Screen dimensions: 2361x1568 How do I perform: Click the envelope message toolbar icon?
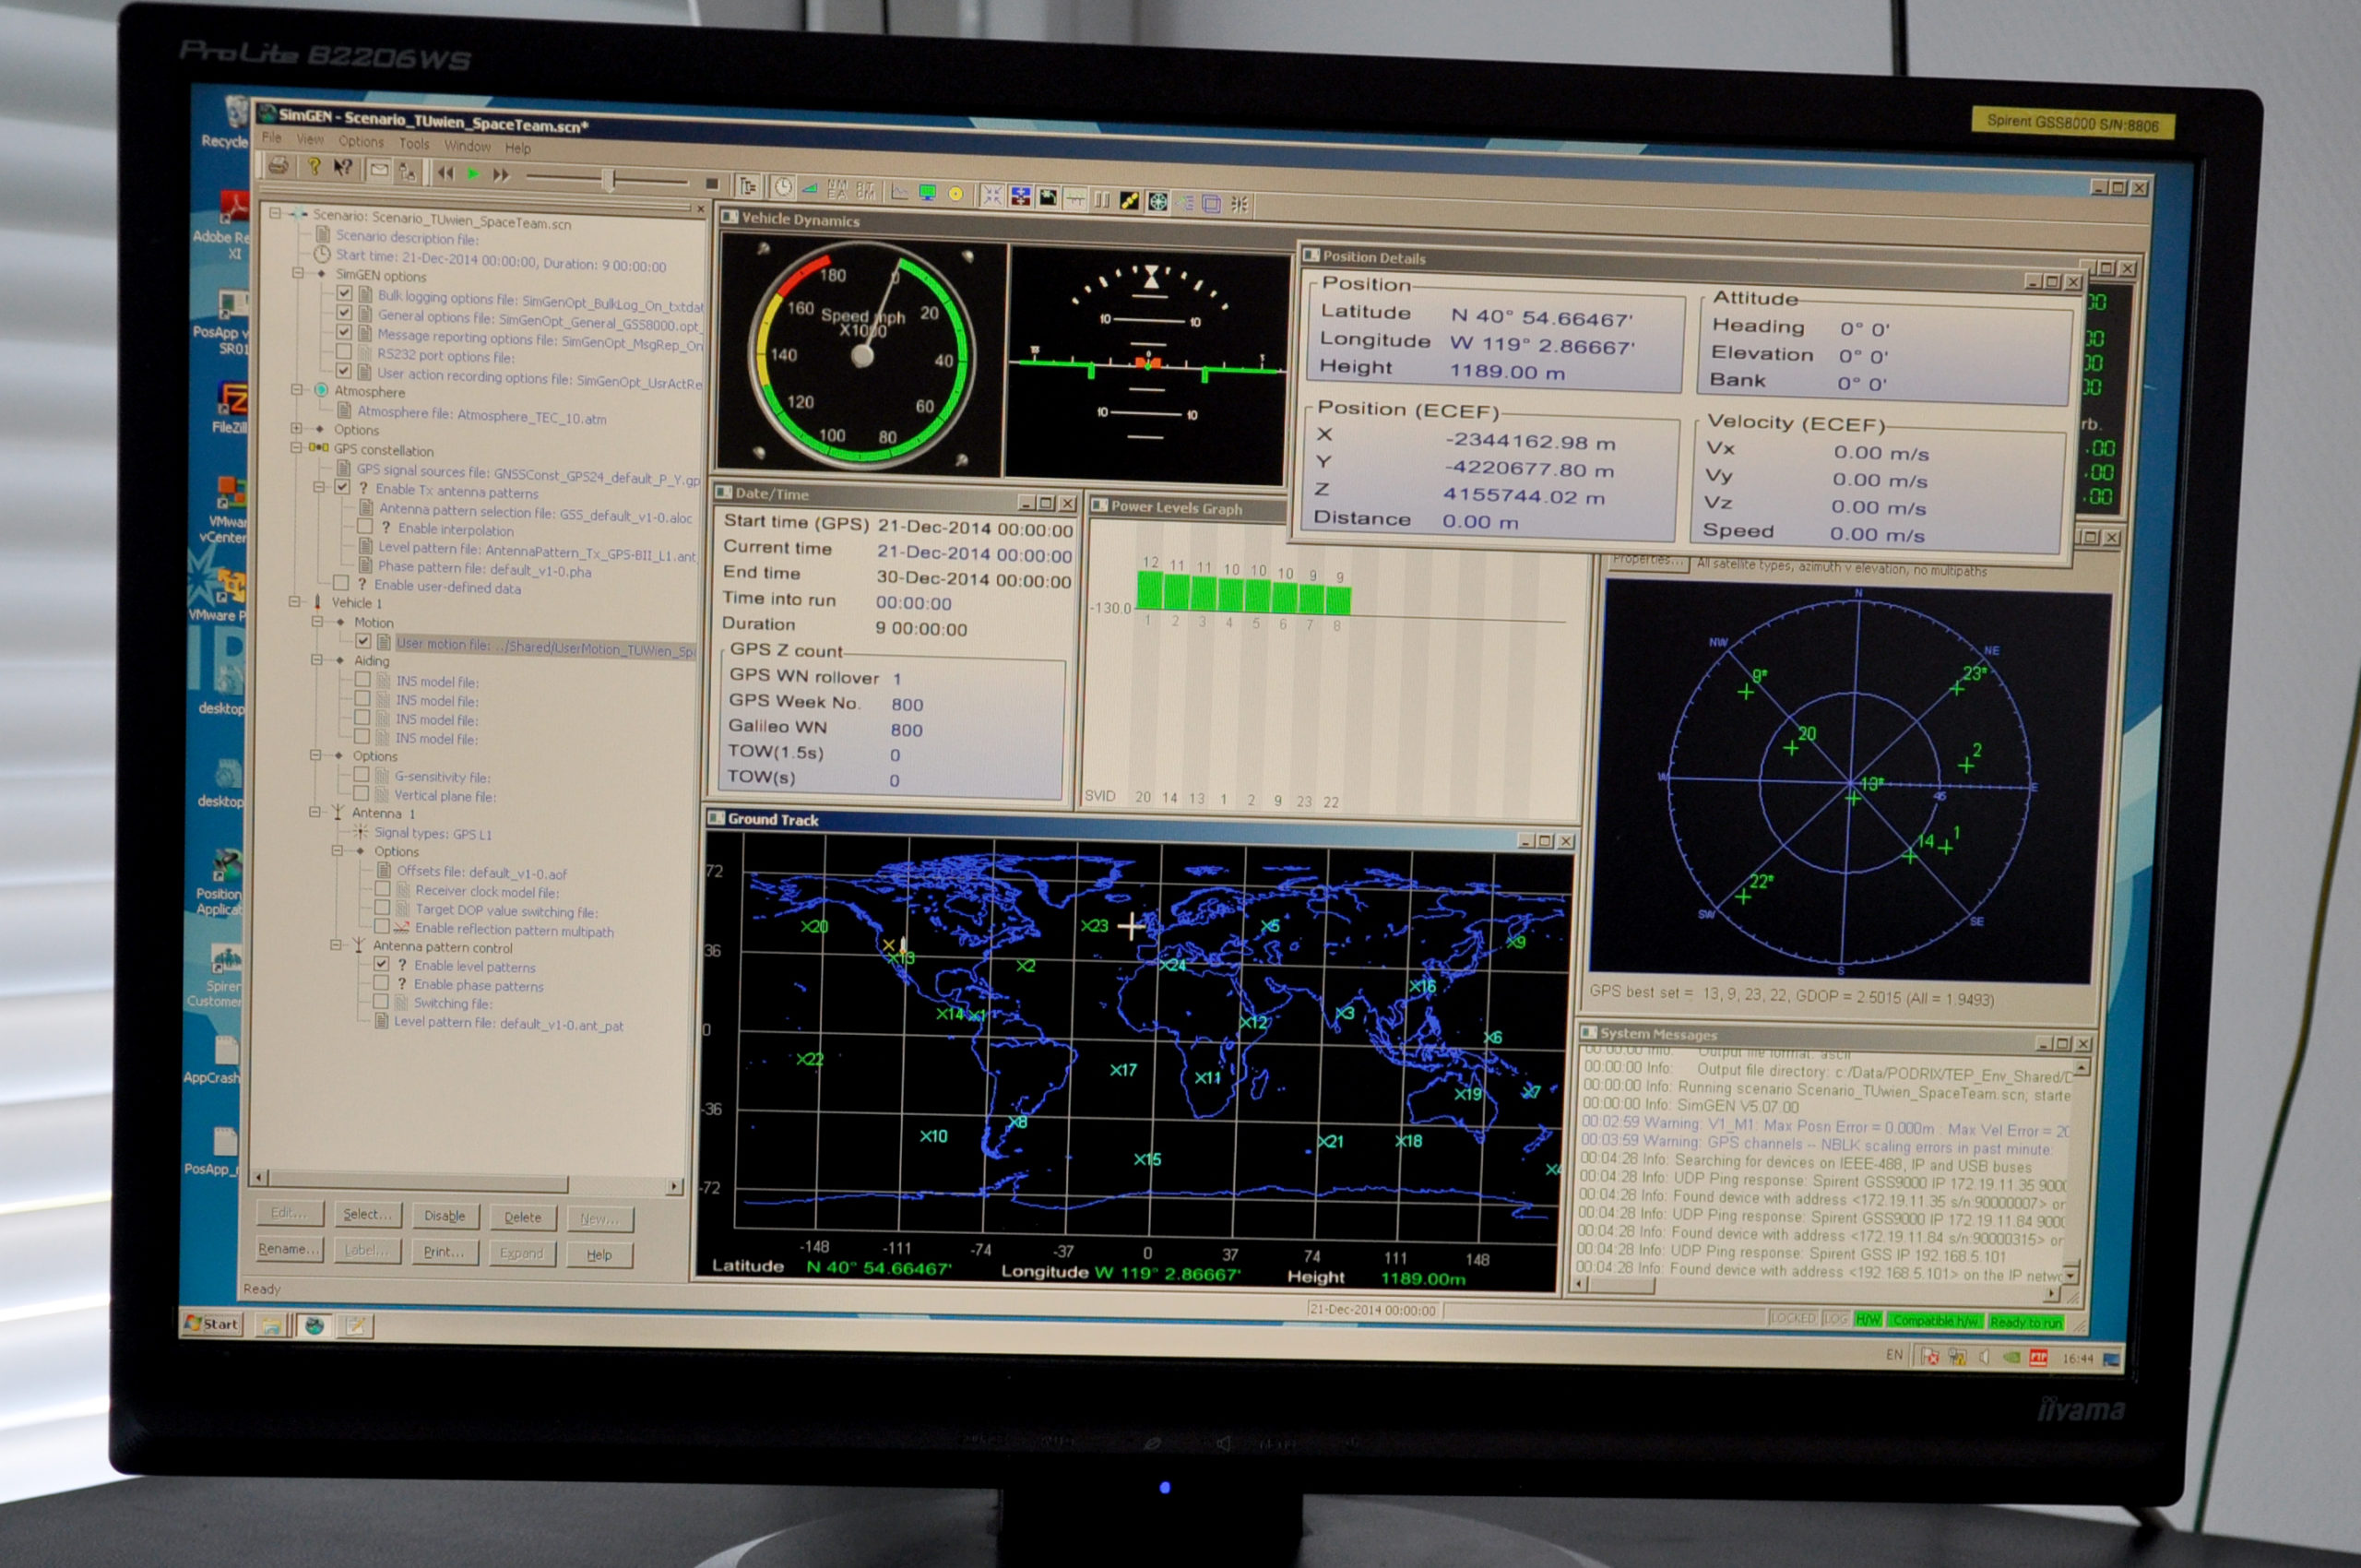379,170
